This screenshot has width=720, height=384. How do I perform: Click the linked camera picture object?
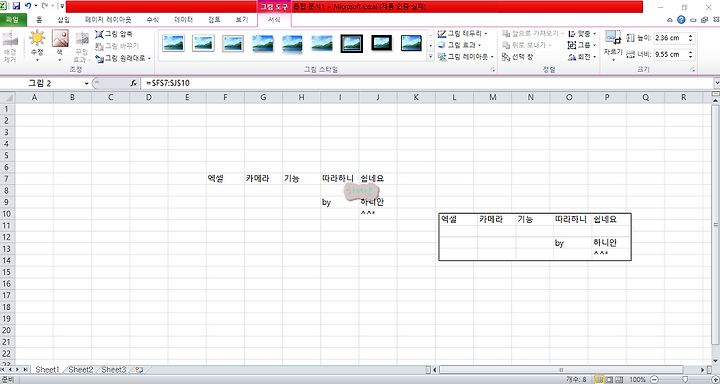[x=535, y=237]
